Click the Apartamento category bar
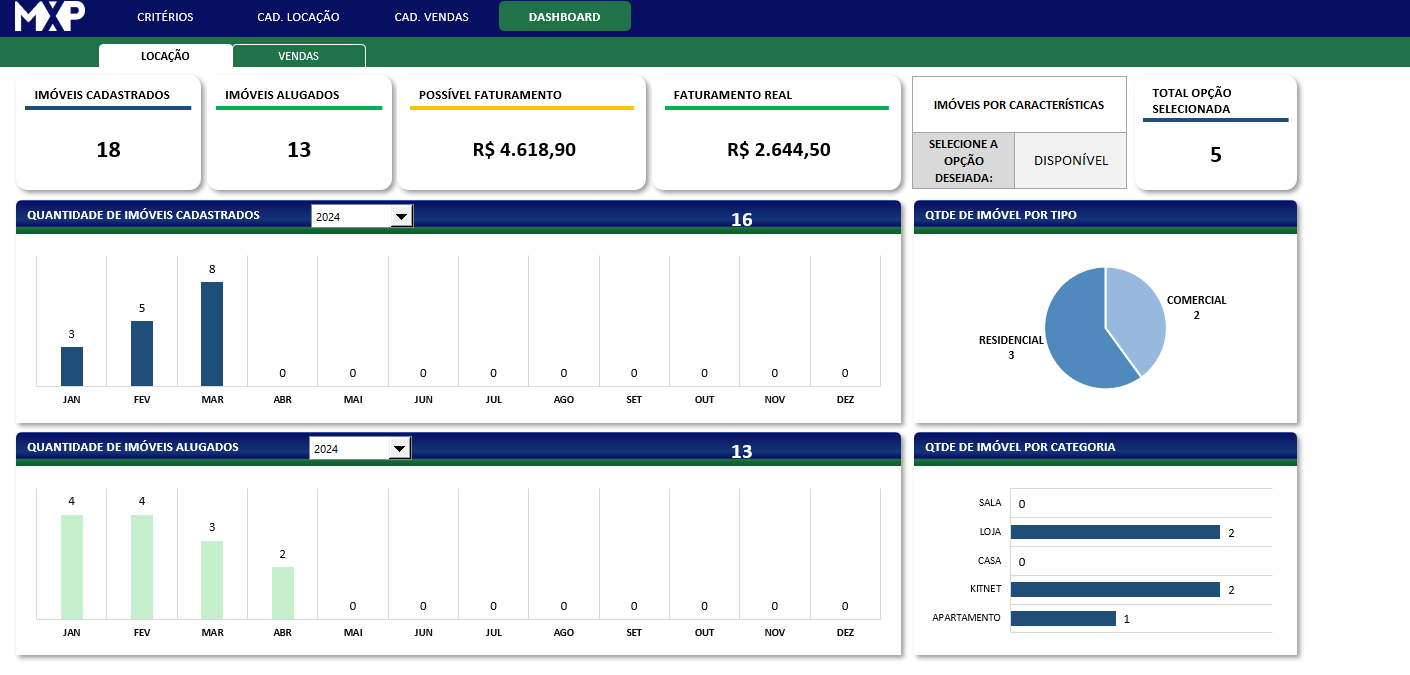 (x=1063, y=619)
